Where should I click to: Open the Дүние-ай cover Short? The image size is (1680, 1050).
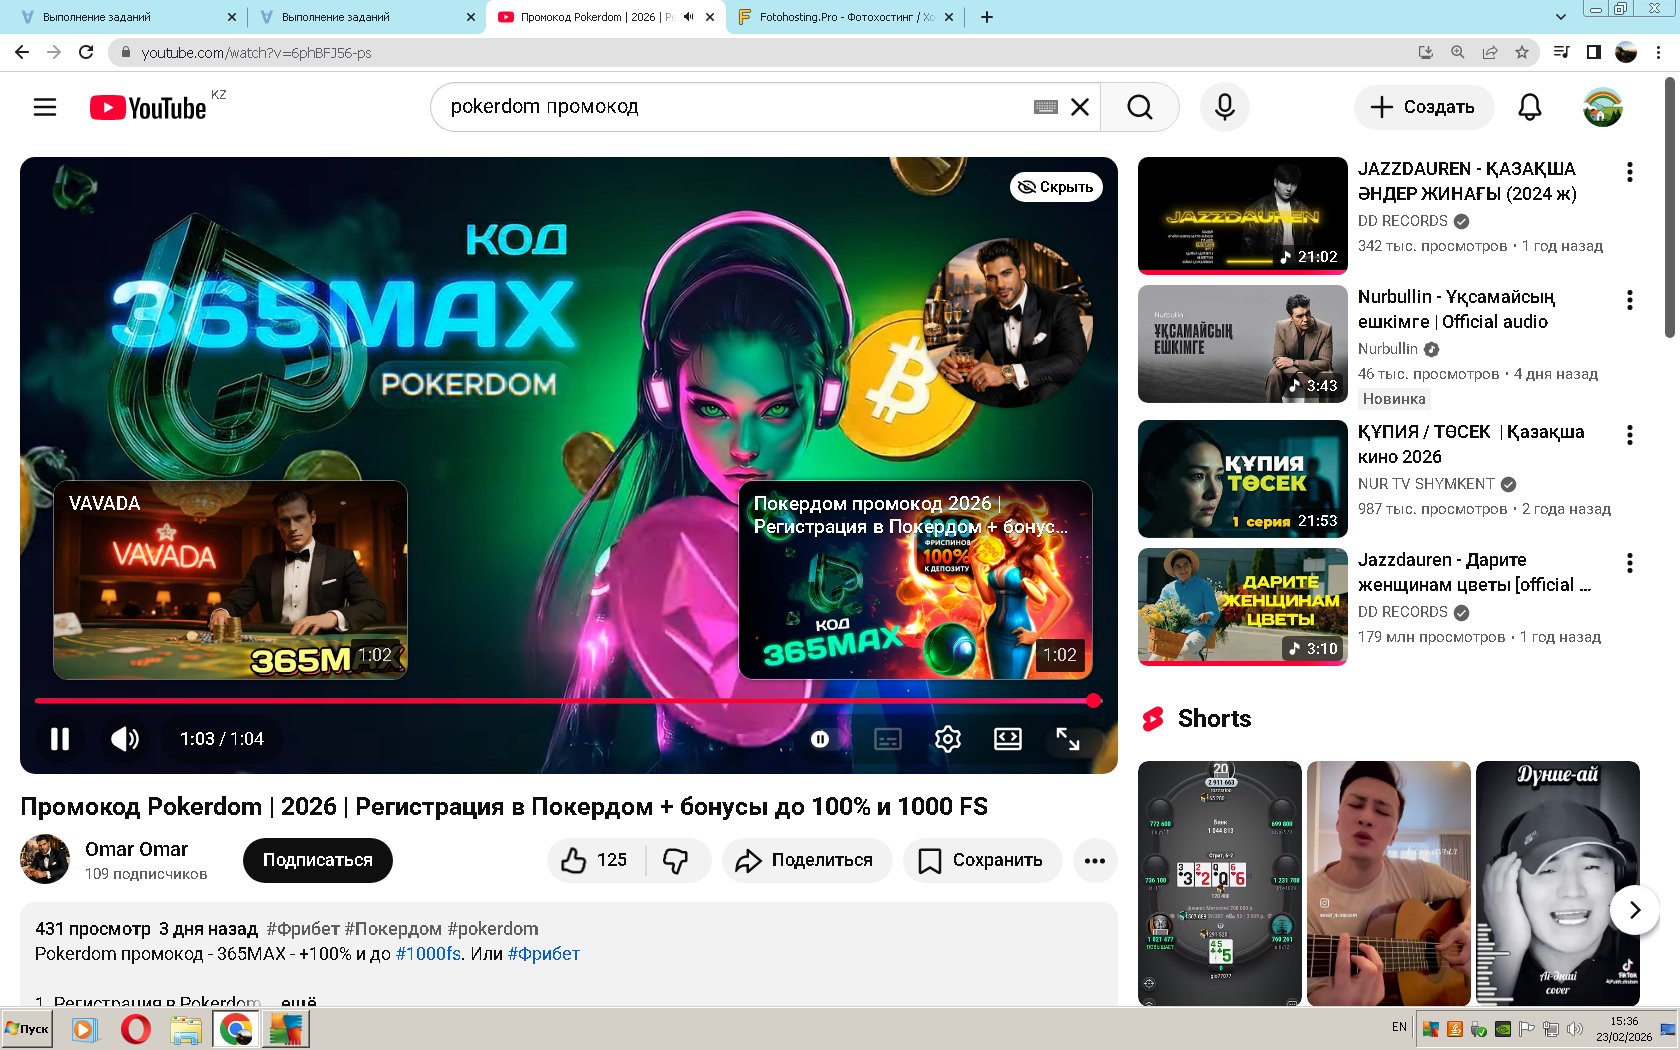tap(1558, 883)
